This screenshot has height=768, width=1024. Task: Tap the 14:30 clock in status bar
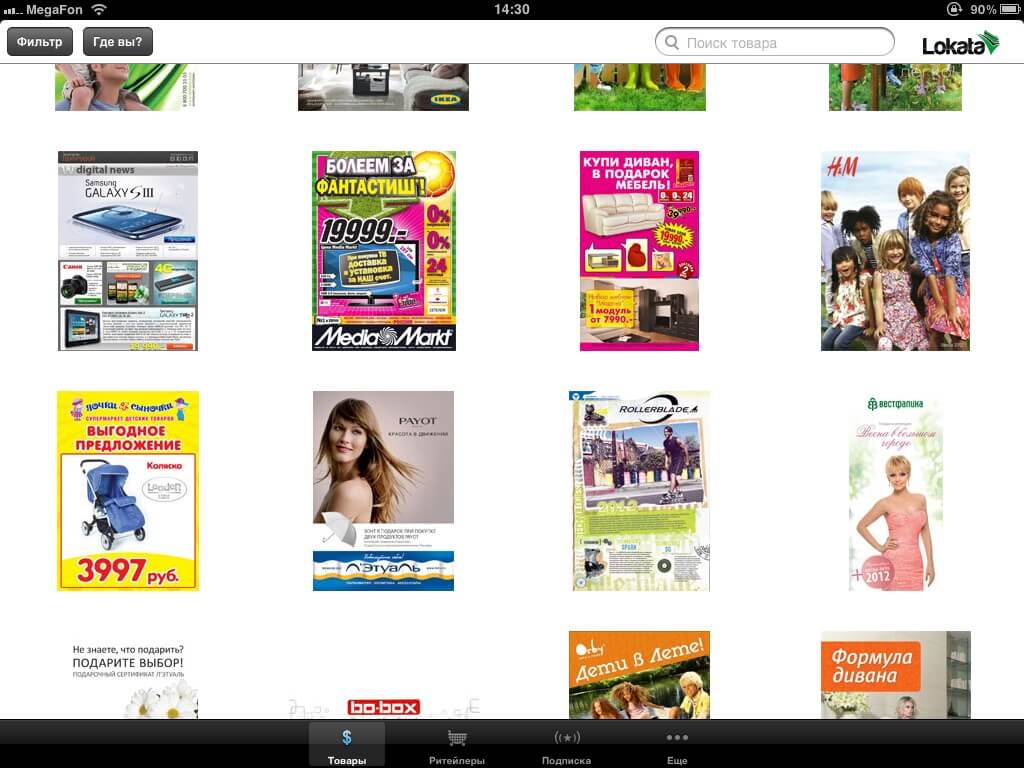coord(512,9)
